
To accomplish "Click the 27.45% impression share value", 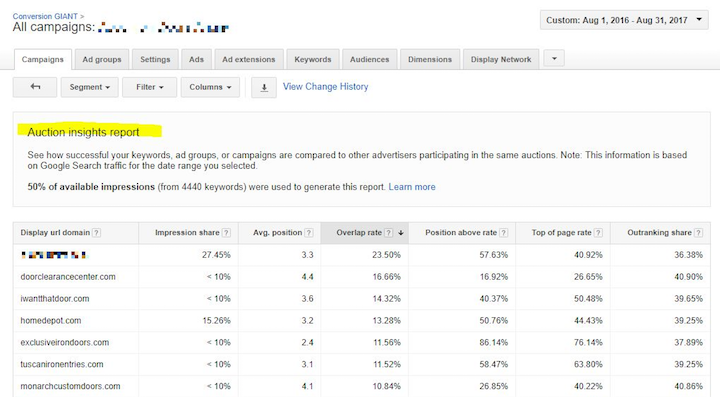I will click(216, 255).
